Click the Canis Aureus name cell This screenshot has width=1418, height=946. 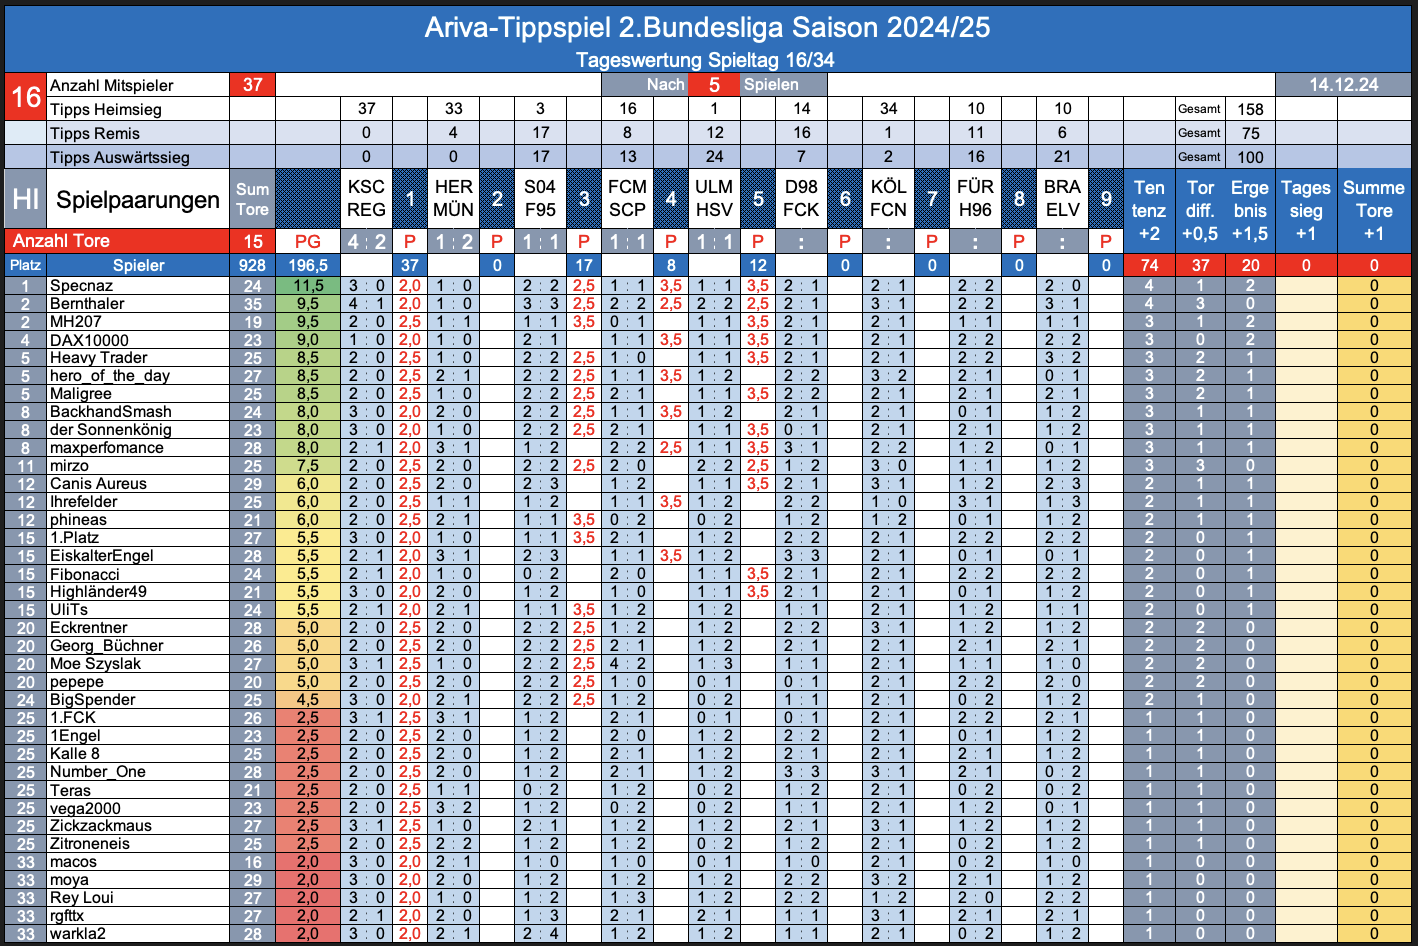pyautogui.click(x=138, y=484)
